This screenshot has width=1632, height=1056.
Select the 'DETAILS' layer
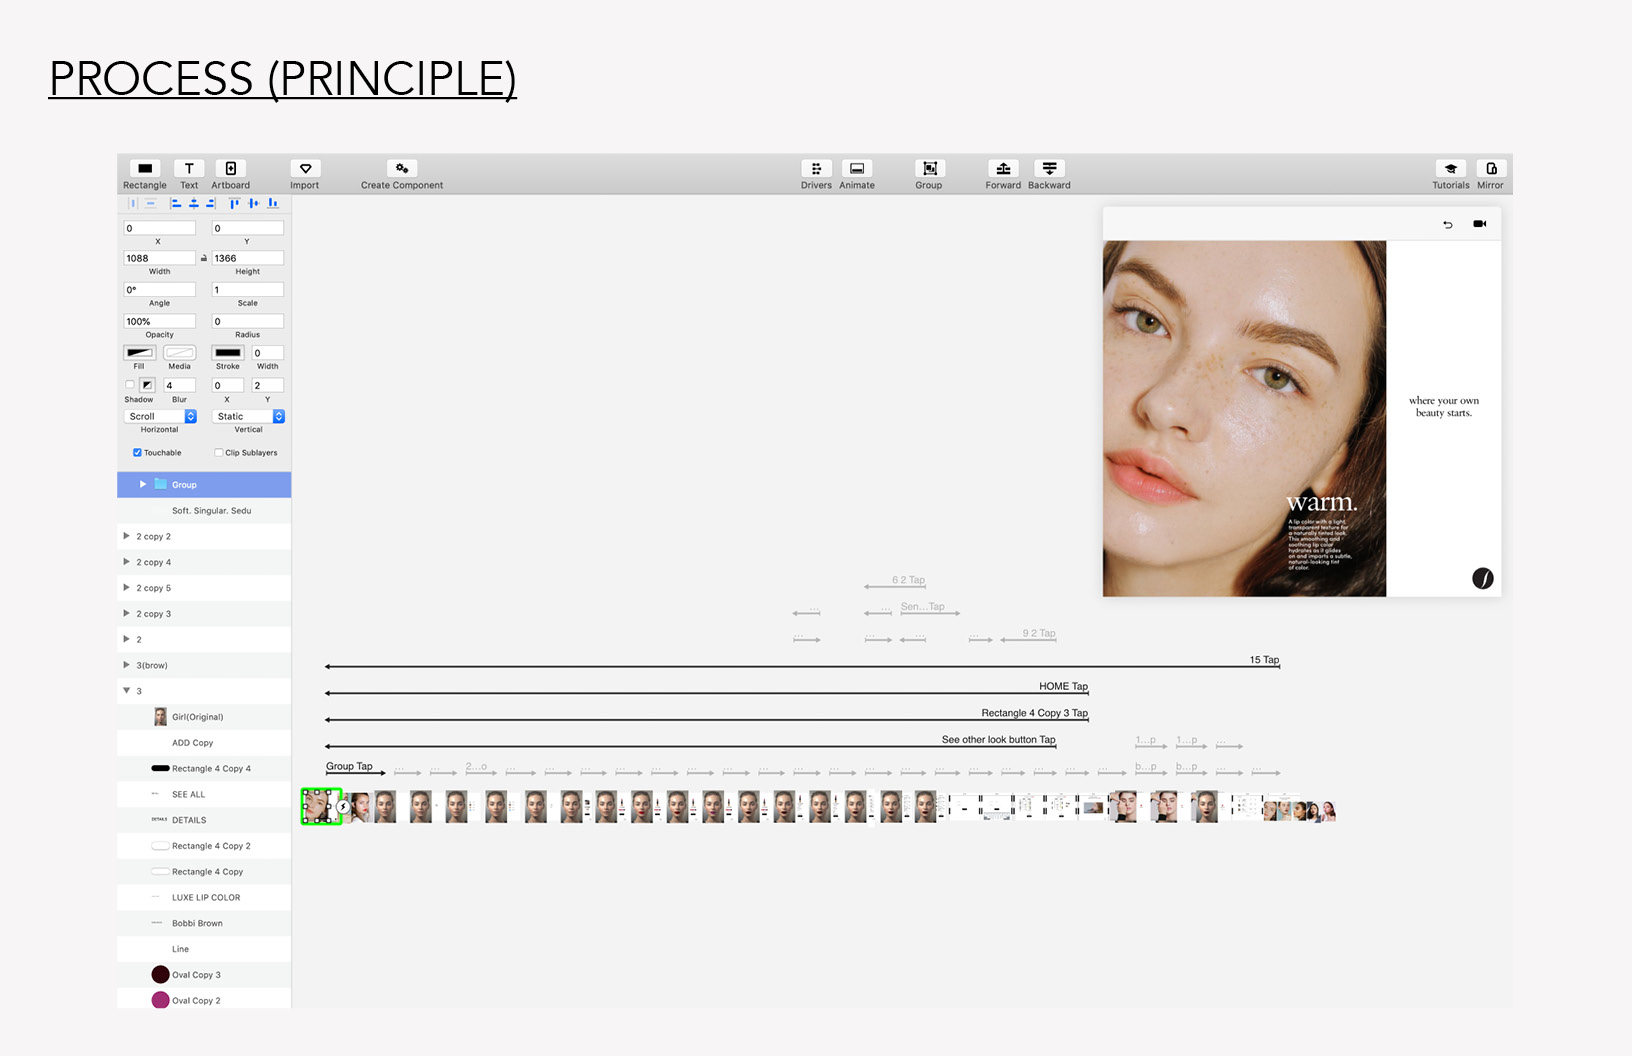(x=204, y=820)
